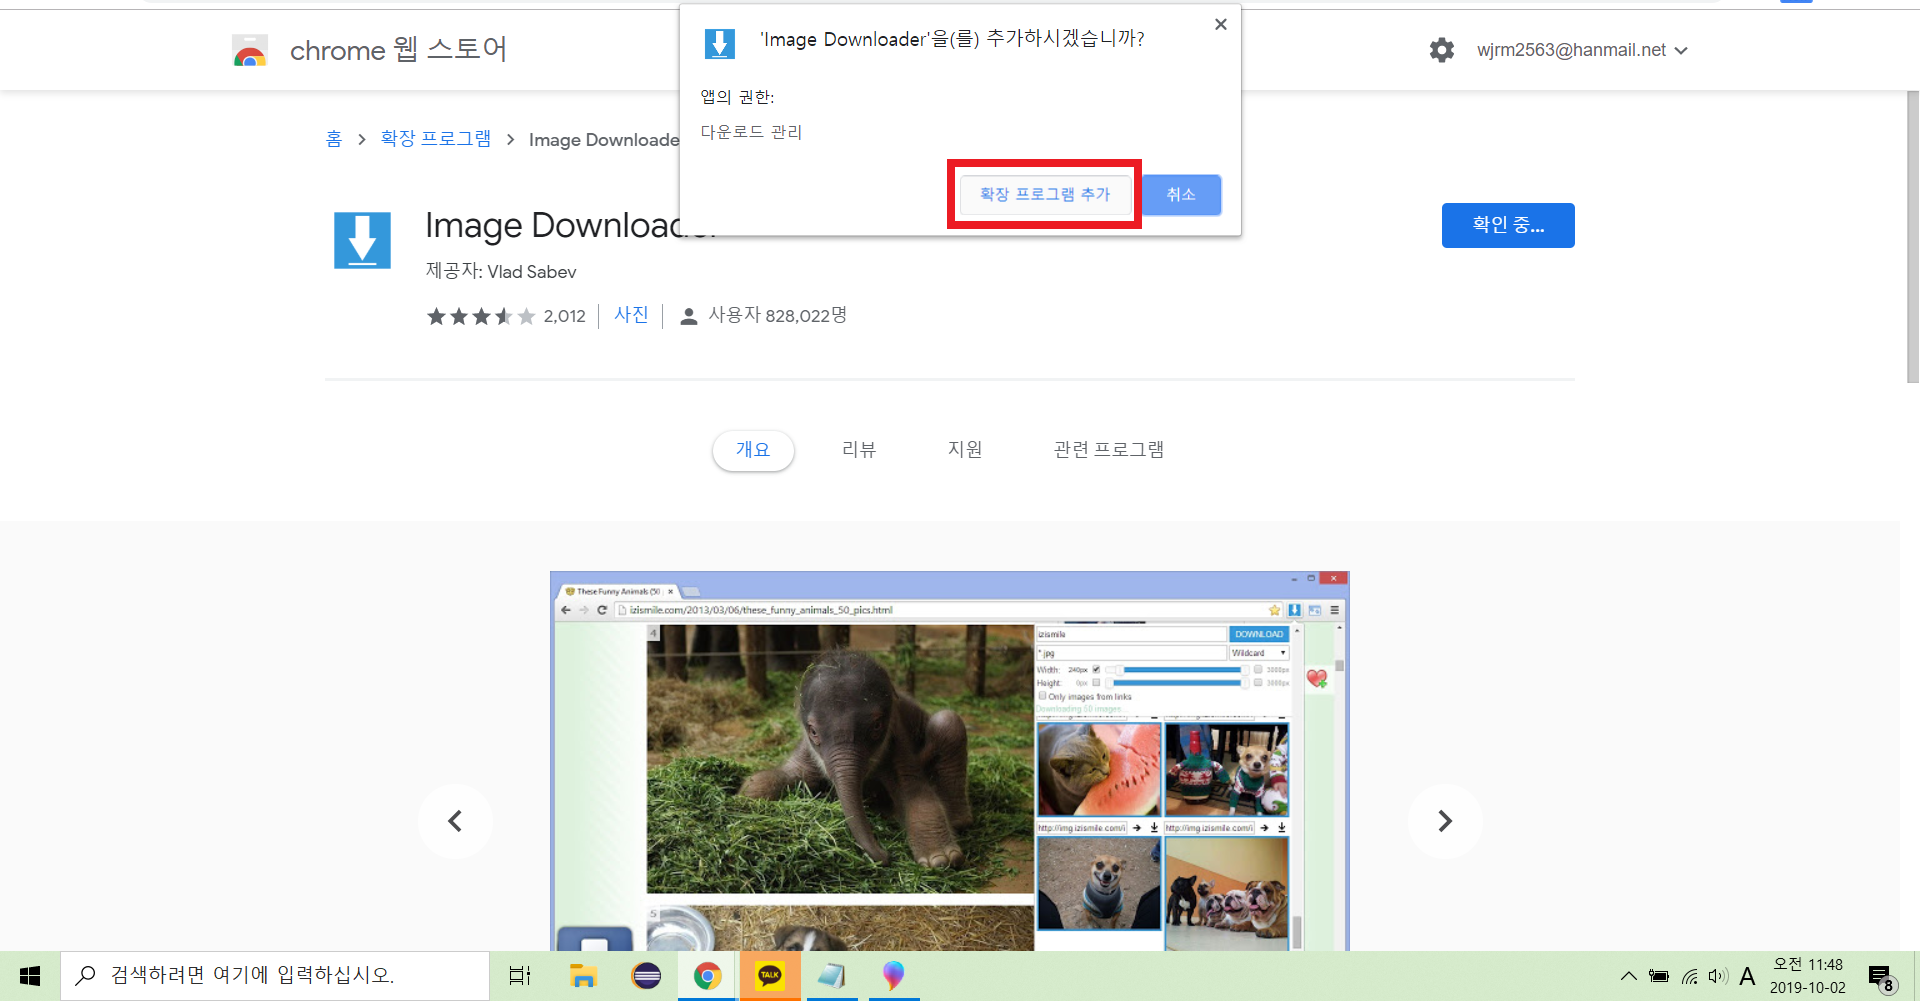Click the '확인 중...' blue button

pos(1508,225)
